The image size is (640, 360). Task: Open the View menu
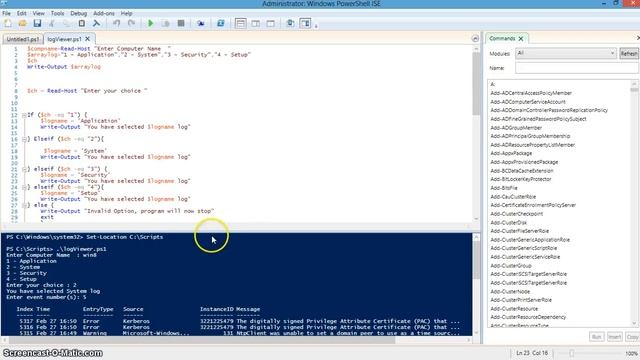38,13
